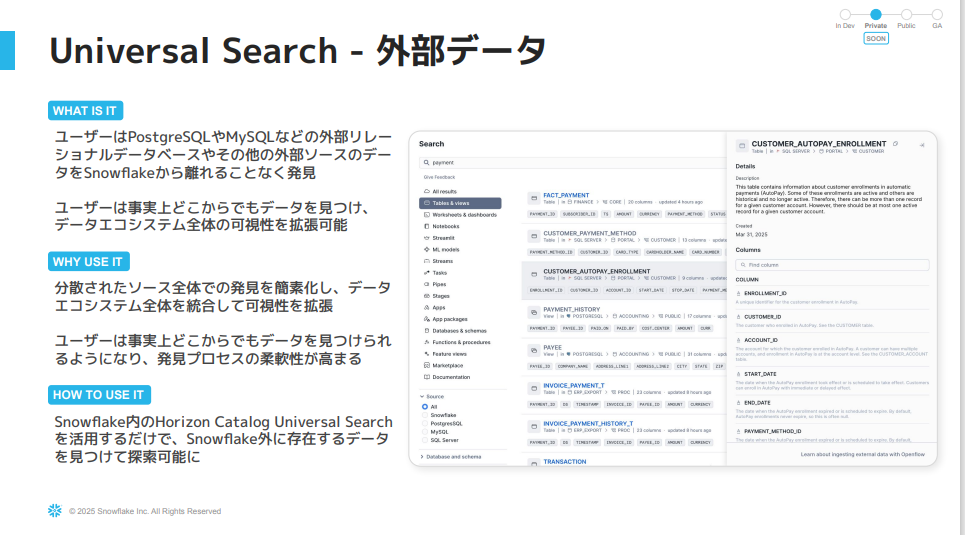
Task: Click the Documentation icon
Action: pyautogui.click(x=426, y=377)
